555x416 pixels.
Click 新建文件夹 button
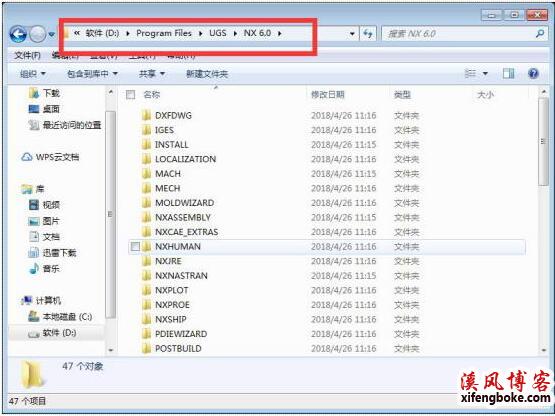click(207, 74)
